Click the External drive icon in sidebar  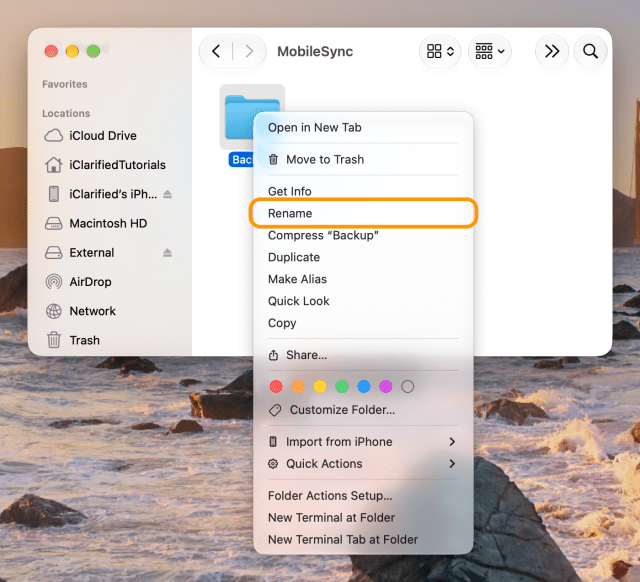(x=53, y=253)
